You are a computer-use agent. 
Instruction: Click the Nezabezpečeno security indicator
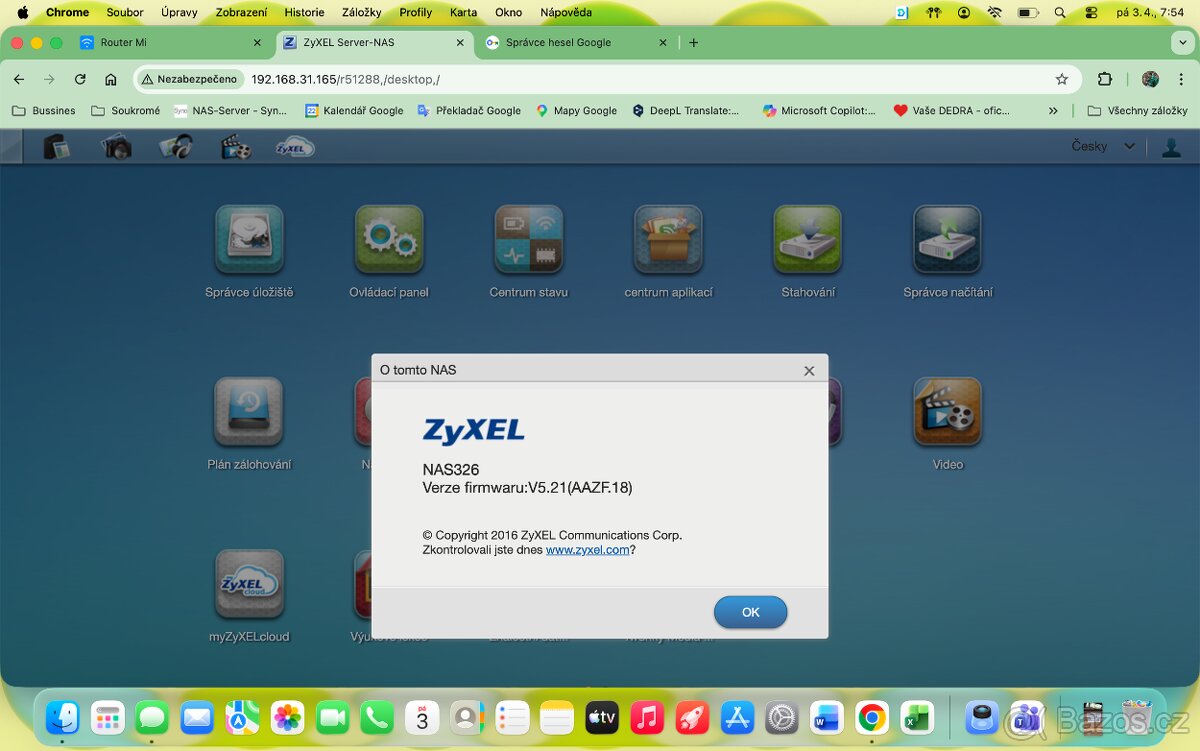pyautogui.click(x=190, y=79)
